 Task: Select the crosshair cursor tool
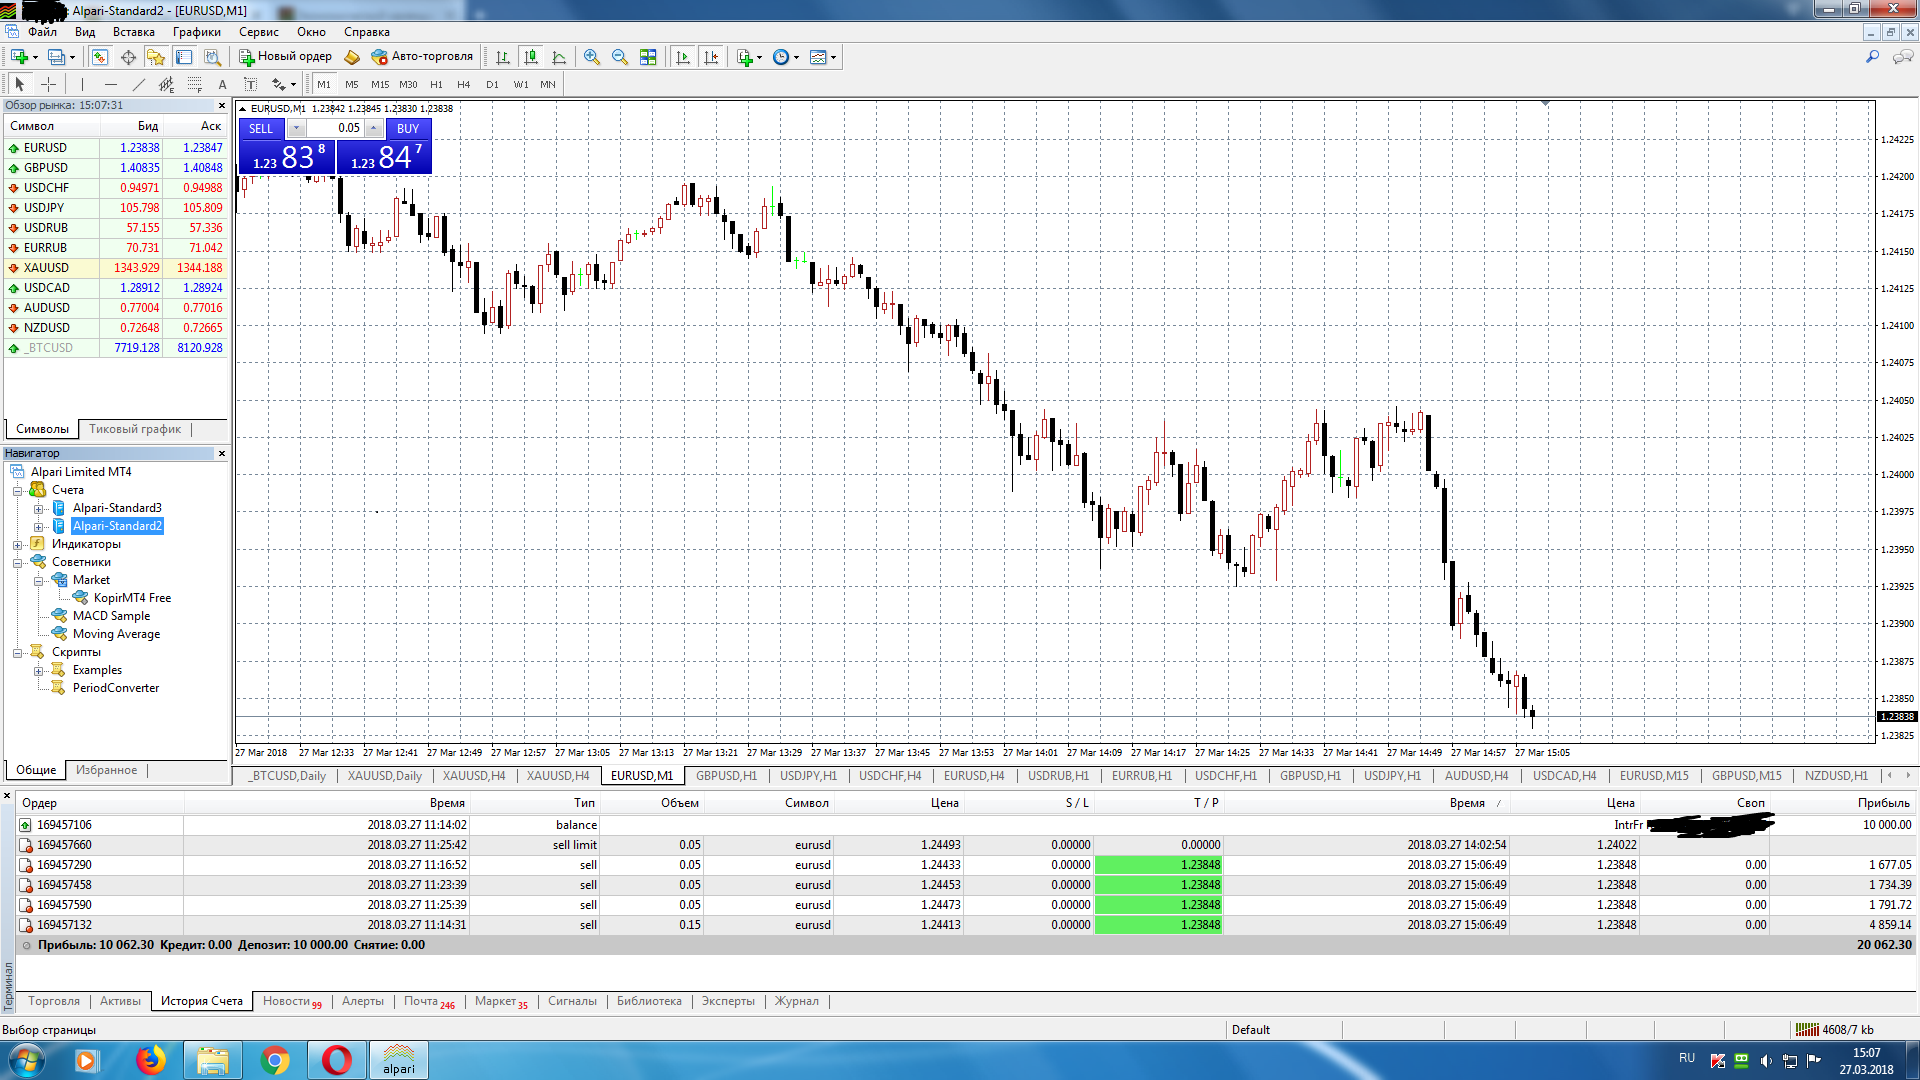point(48,85)
